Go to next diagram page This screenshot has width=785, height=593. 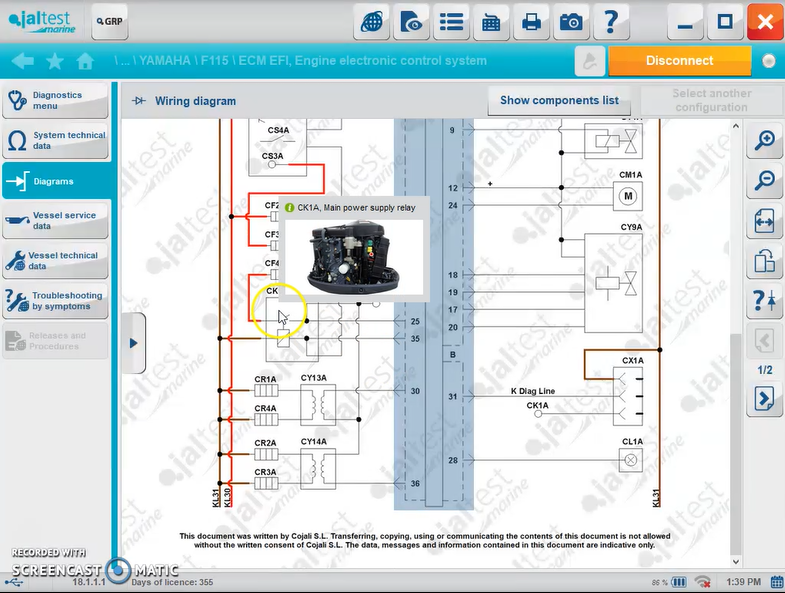click(x=764, y=399)
